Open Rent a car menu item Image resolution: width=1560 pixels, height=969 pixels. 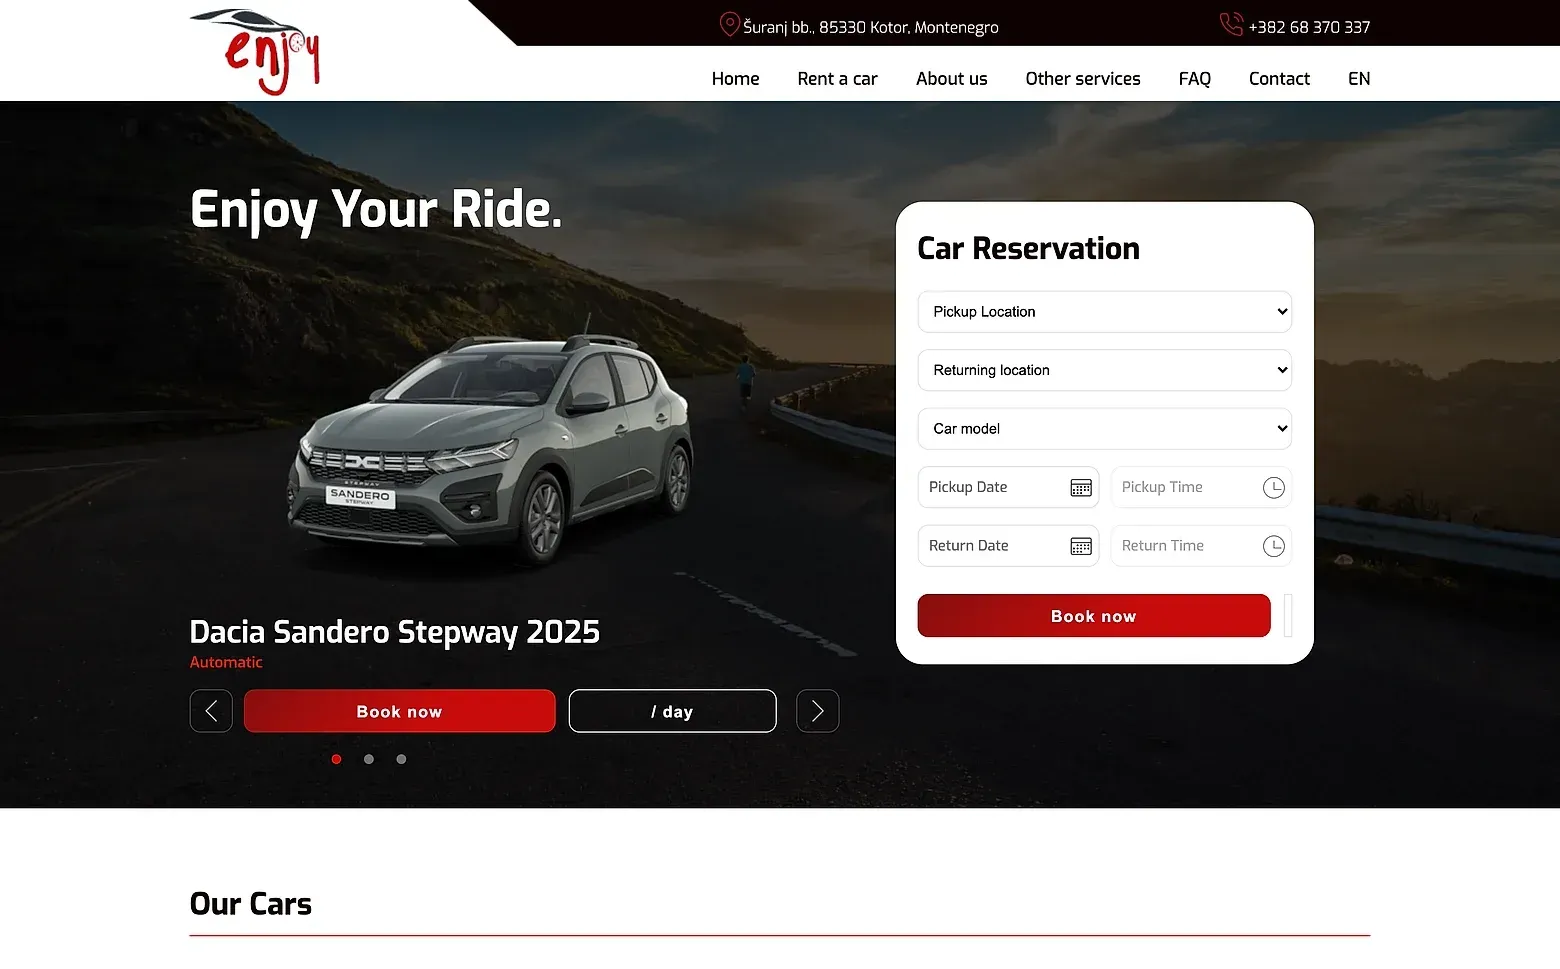coord(837,79)
